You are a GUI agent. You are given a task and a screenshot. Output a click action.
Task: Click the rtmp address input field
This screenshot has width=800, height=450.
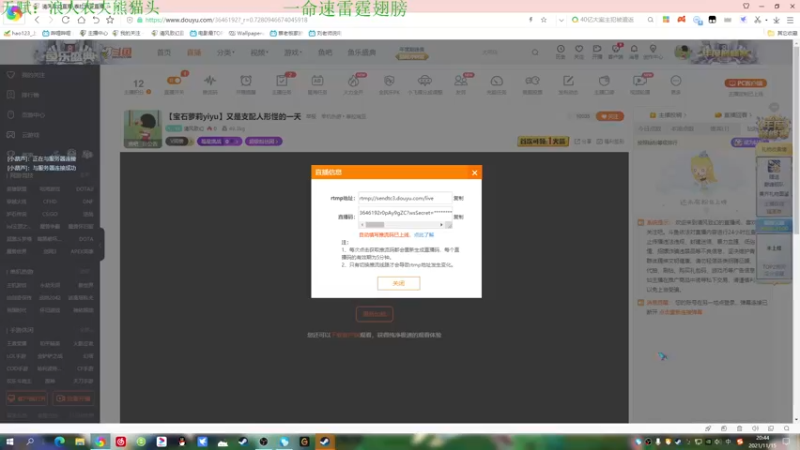pos(405,198)
